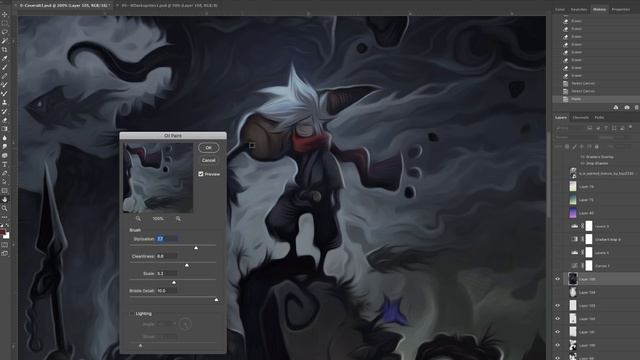This screenshot has width=640, height=360.
Task: Toggle layer filtering switch in Layers panel
Action: point(631,127)
